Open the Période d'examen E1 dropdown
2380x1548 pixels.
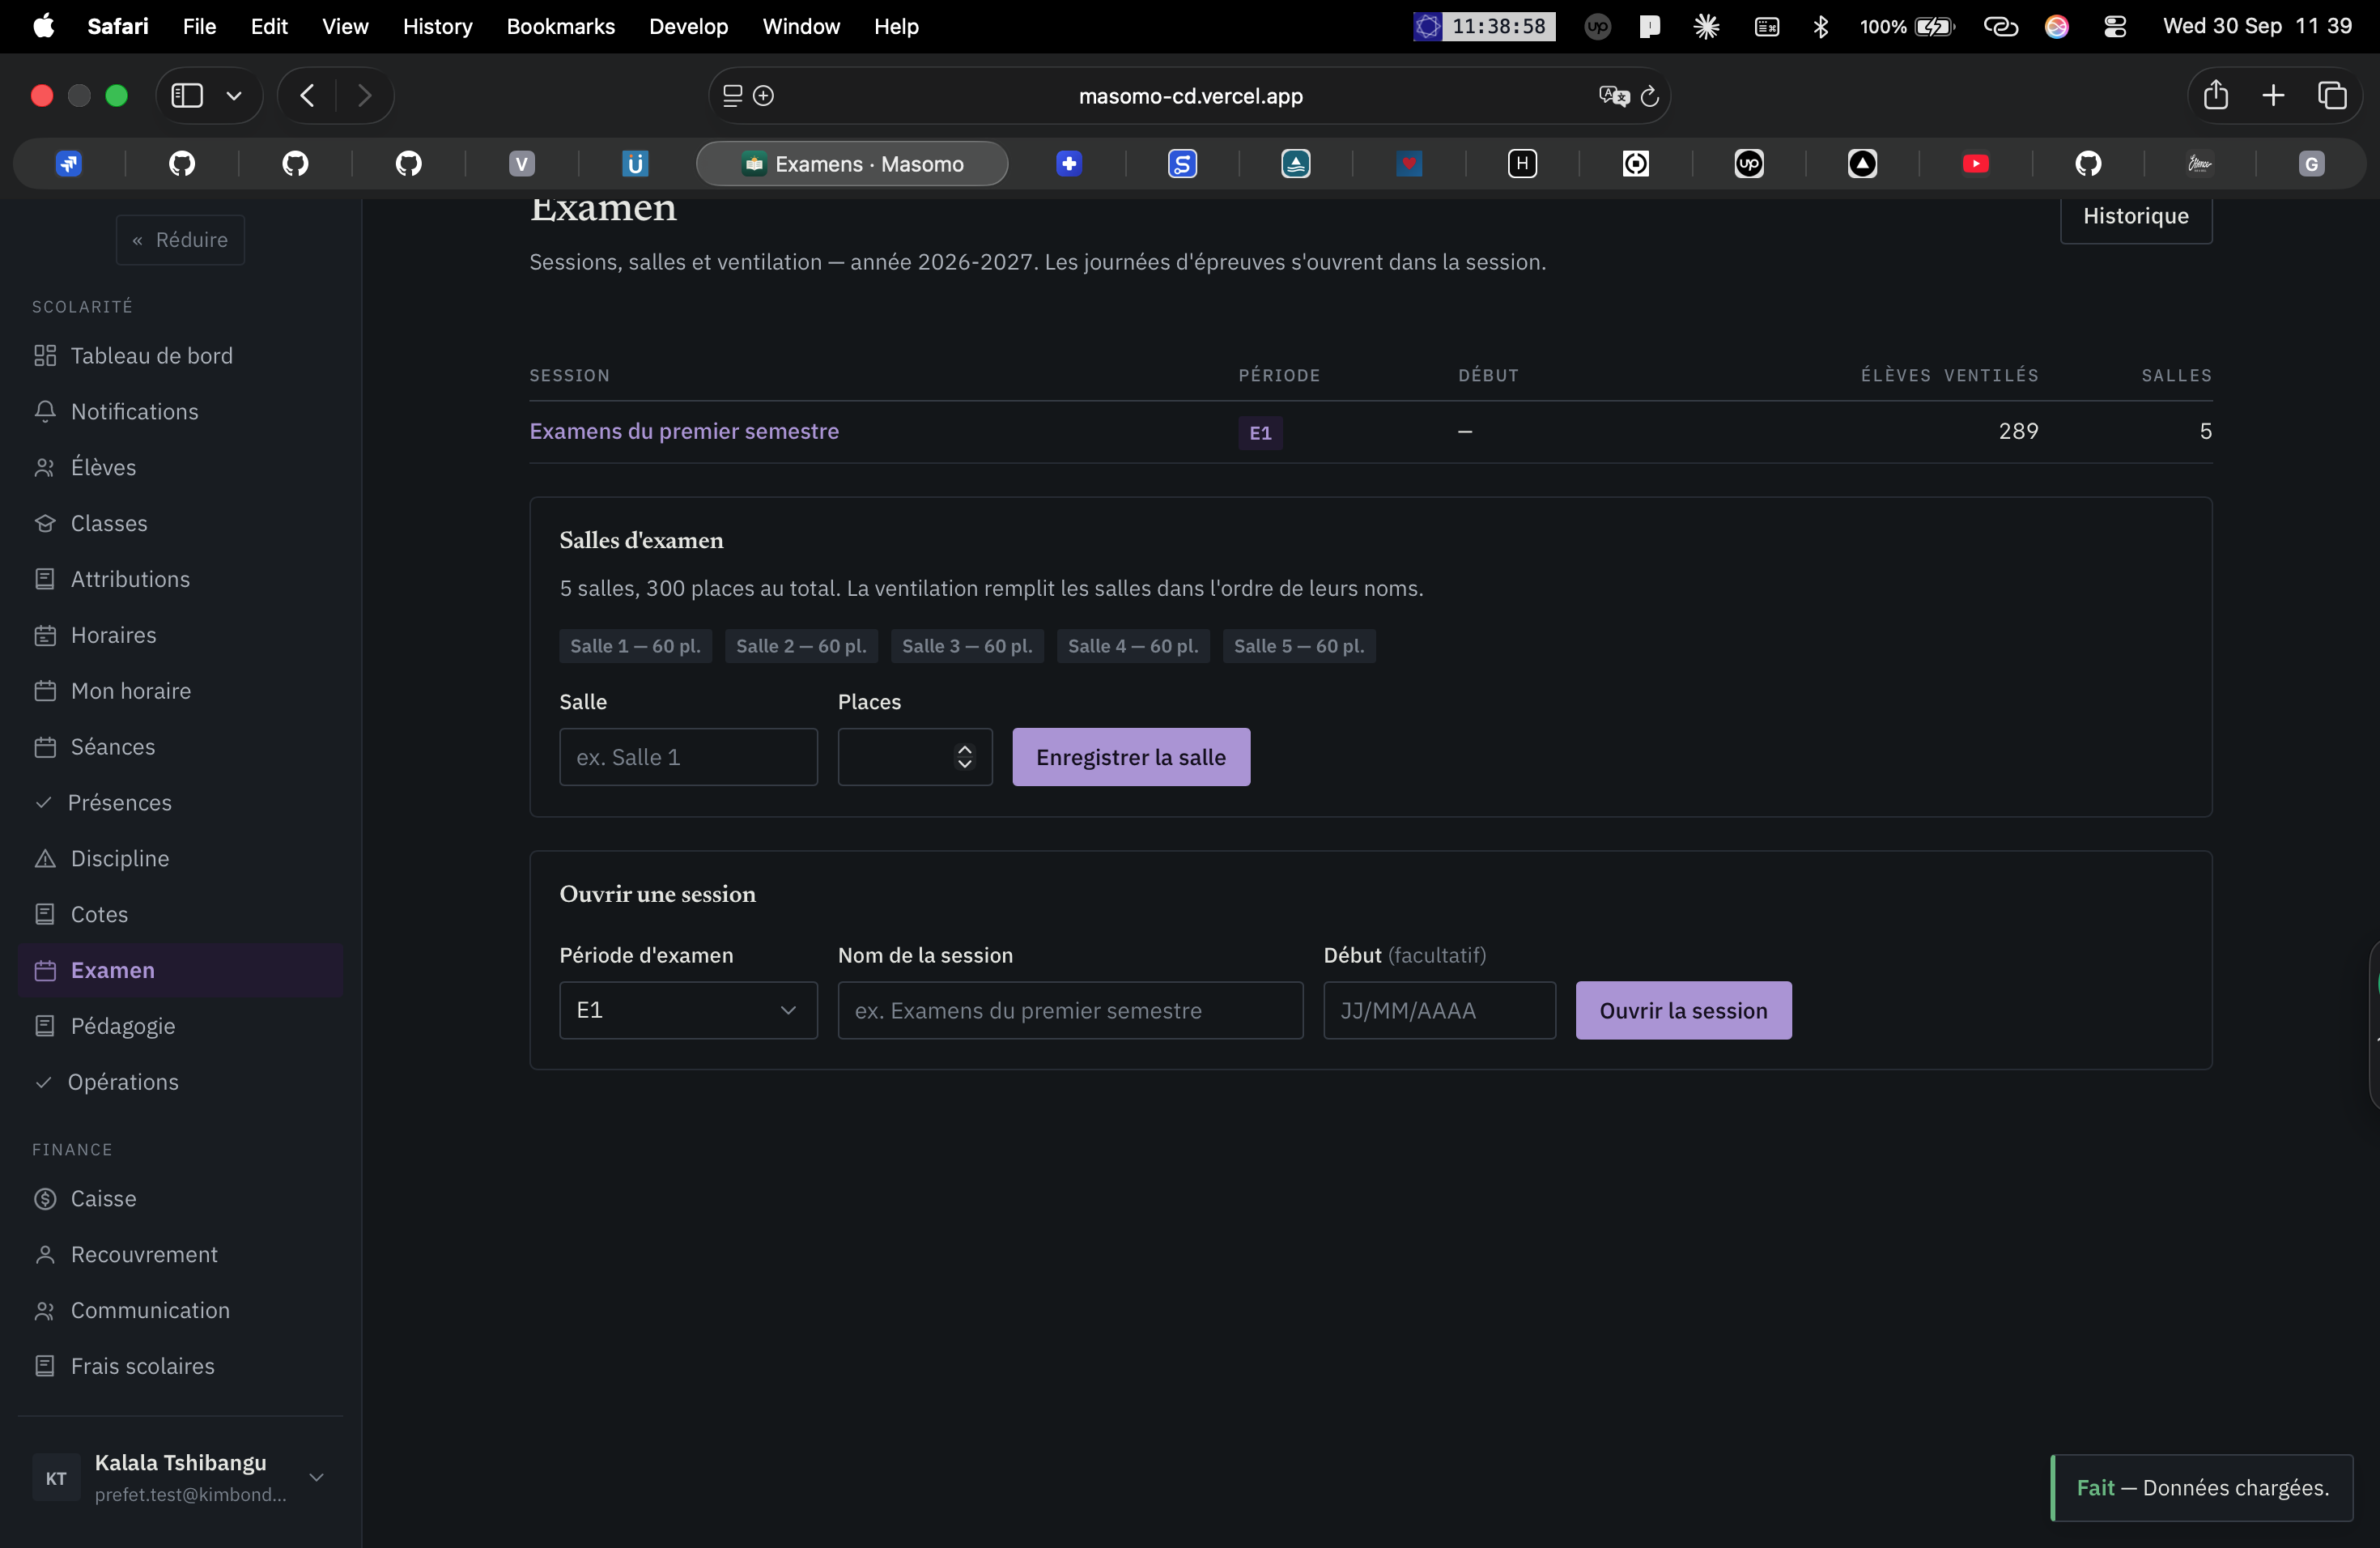(688, 1010)
